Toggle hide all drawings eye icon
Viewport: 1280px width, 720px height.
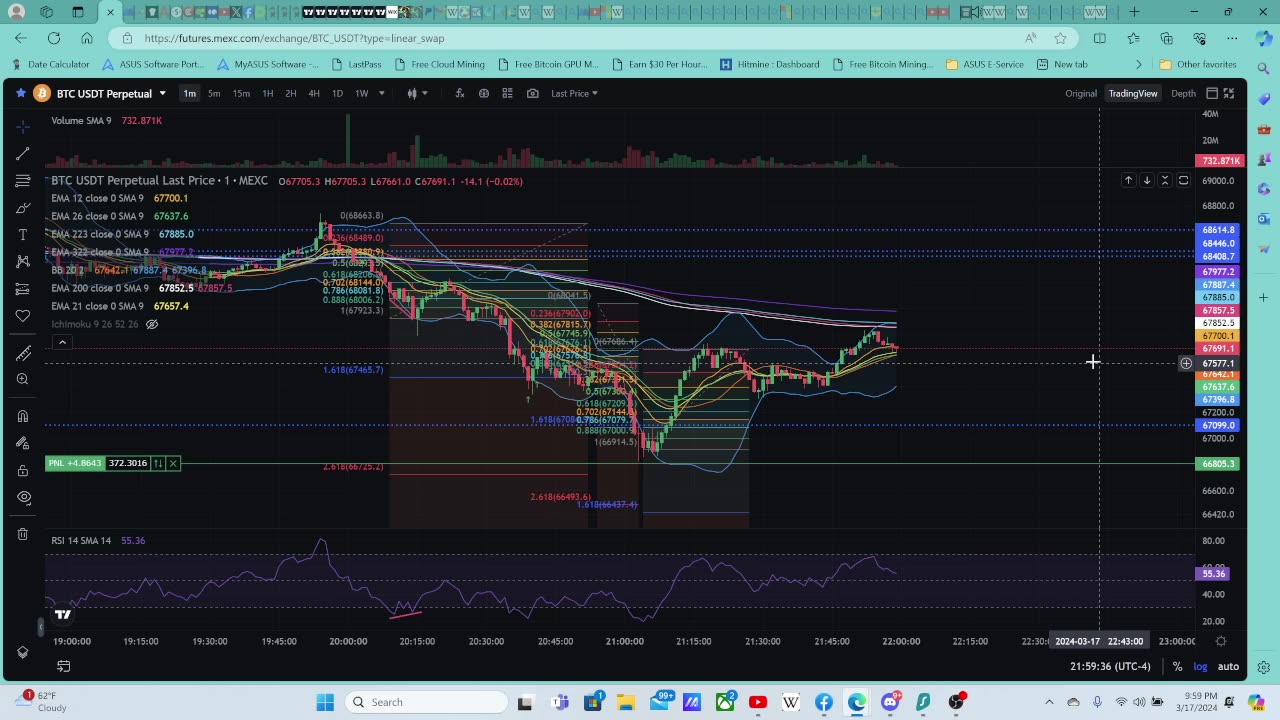(x=23, y=497)
